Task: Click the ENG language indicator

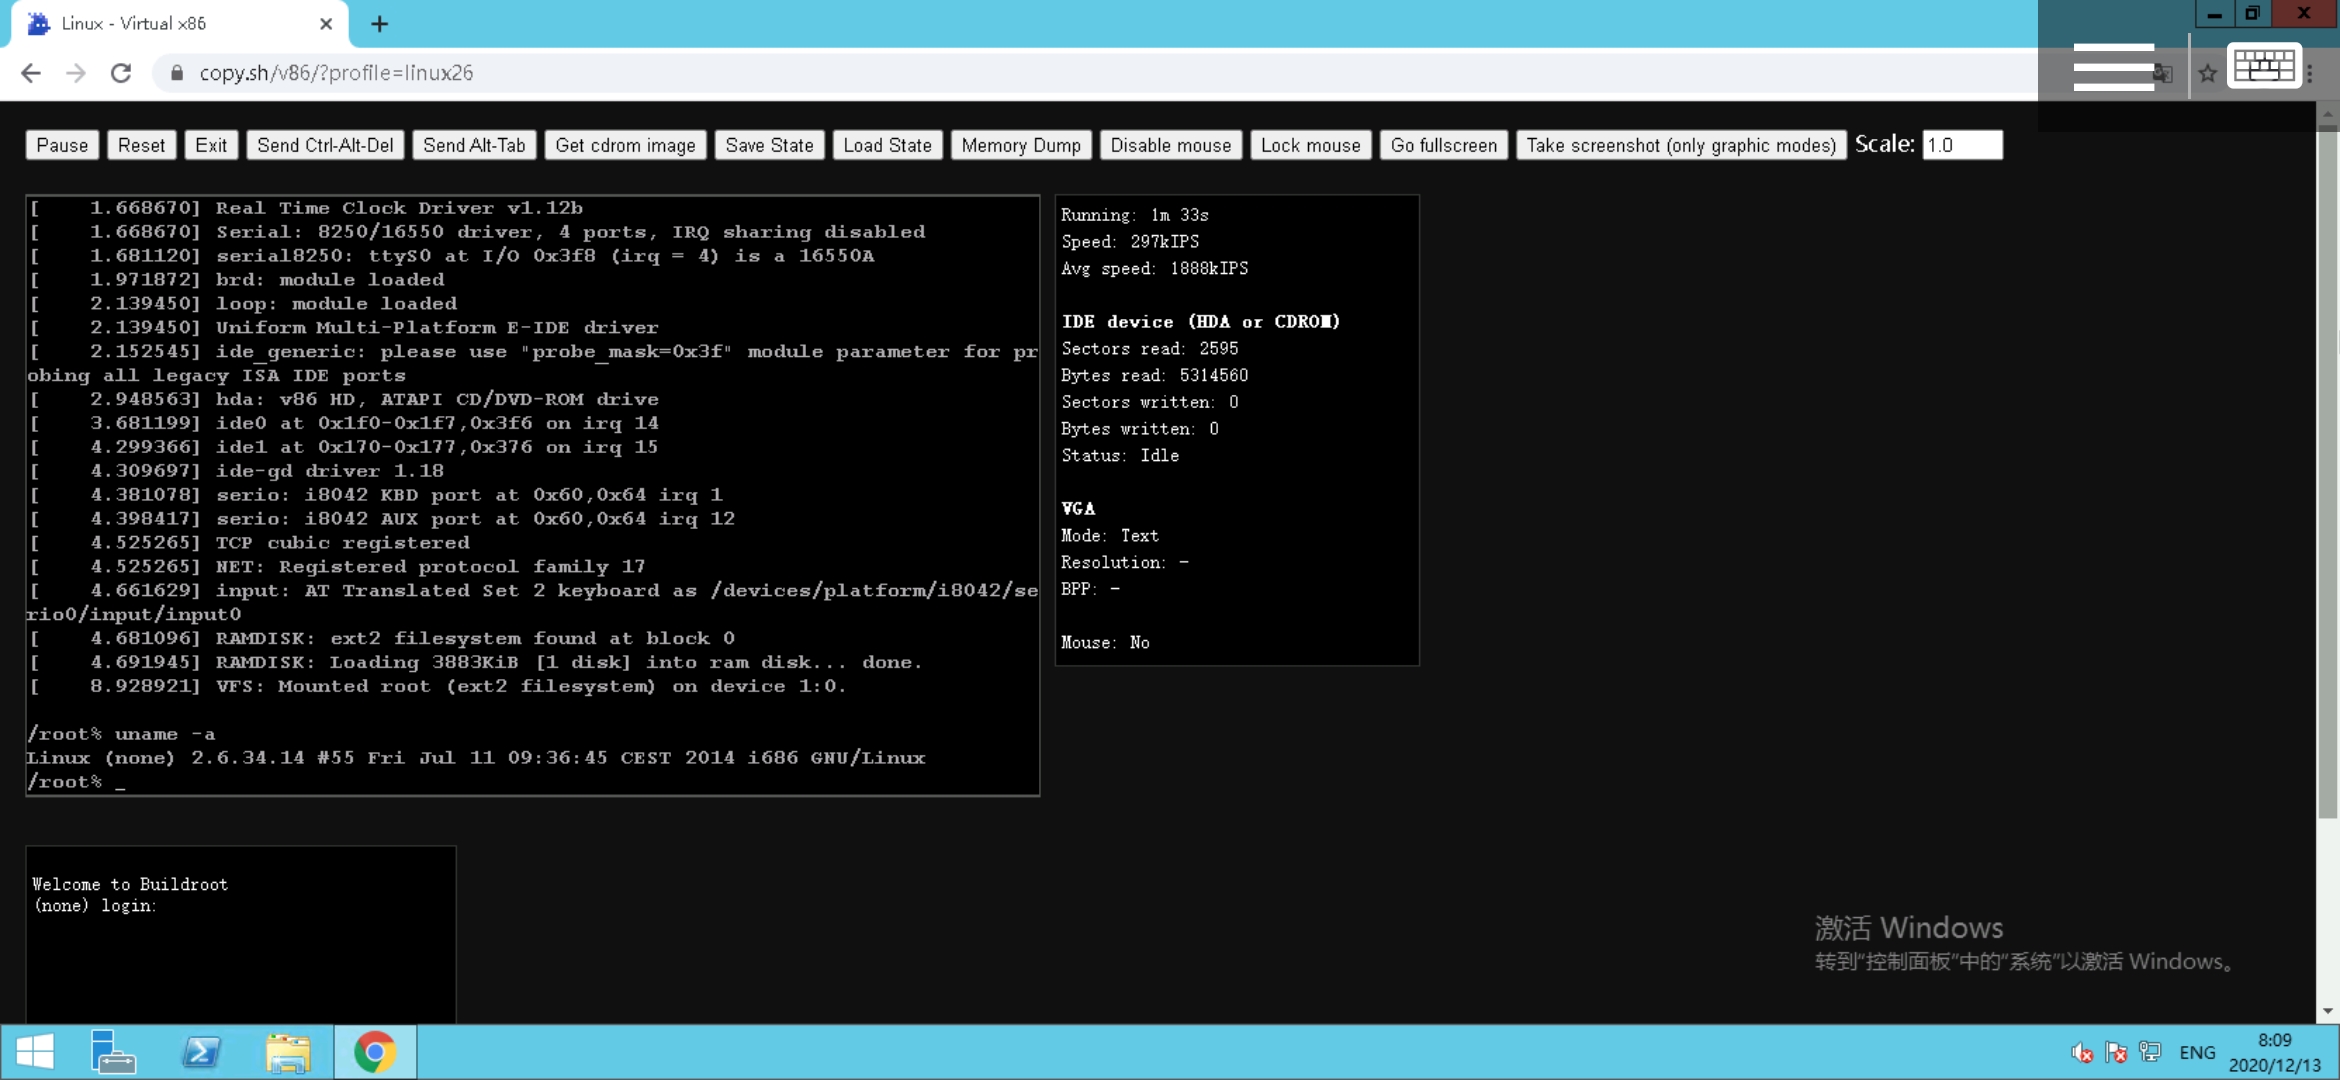Action: tap(2196, 1052)
